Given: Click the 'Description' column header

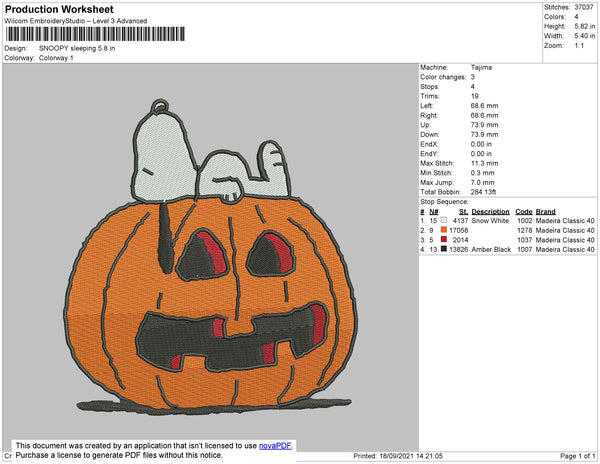Looking at the screenshot, I should click(491, 212).
